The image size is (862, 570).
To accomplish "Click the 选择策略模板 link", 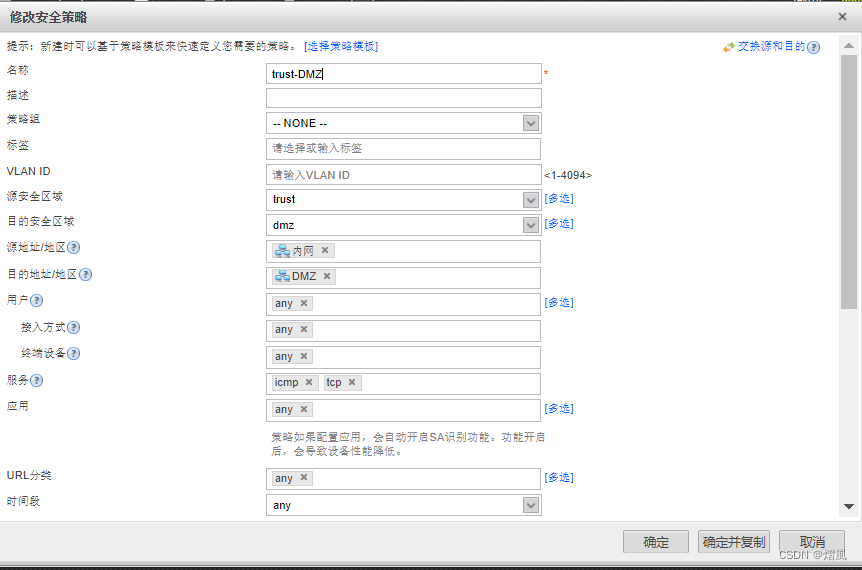I will tap(341, 46).
